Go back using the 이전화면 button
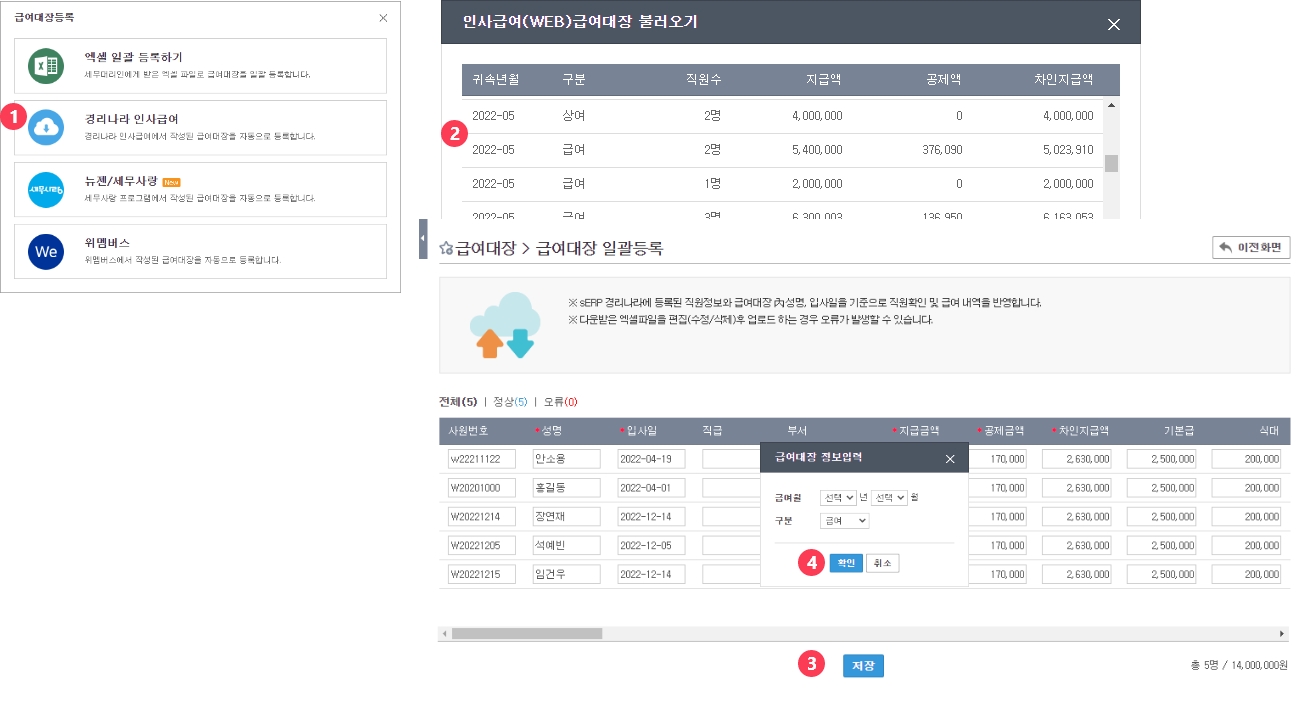The image size is (1310, 713). (x=1250, y=247)
